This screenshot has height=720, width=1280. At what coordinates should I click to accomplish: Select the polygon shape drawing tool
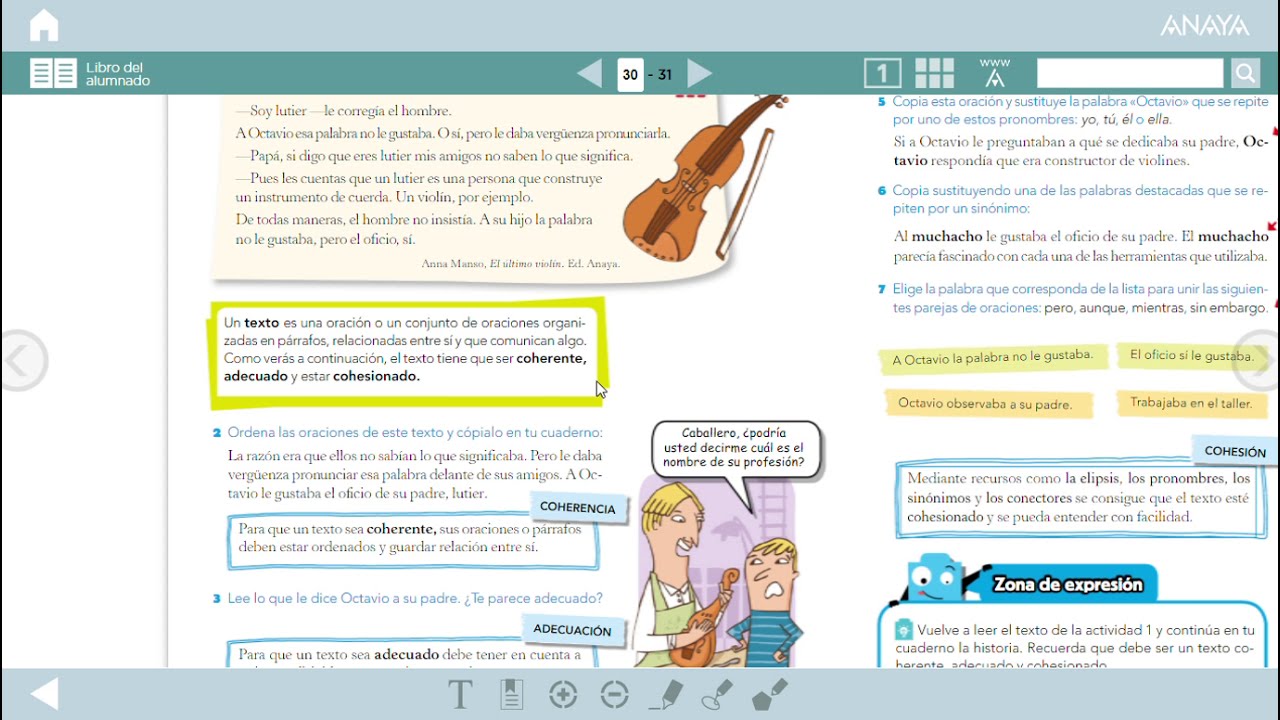(x=769, y=694)
